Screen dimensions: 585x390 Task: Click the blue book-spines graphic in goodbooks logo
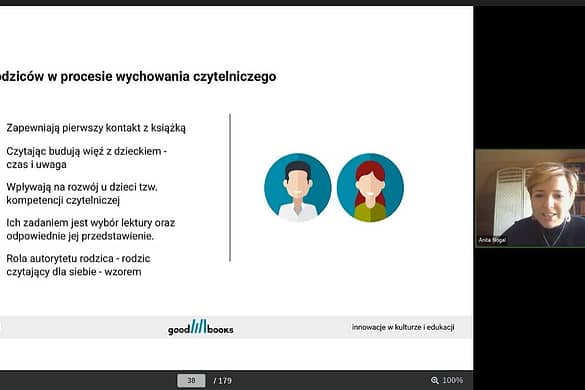(x=198, y=326)
